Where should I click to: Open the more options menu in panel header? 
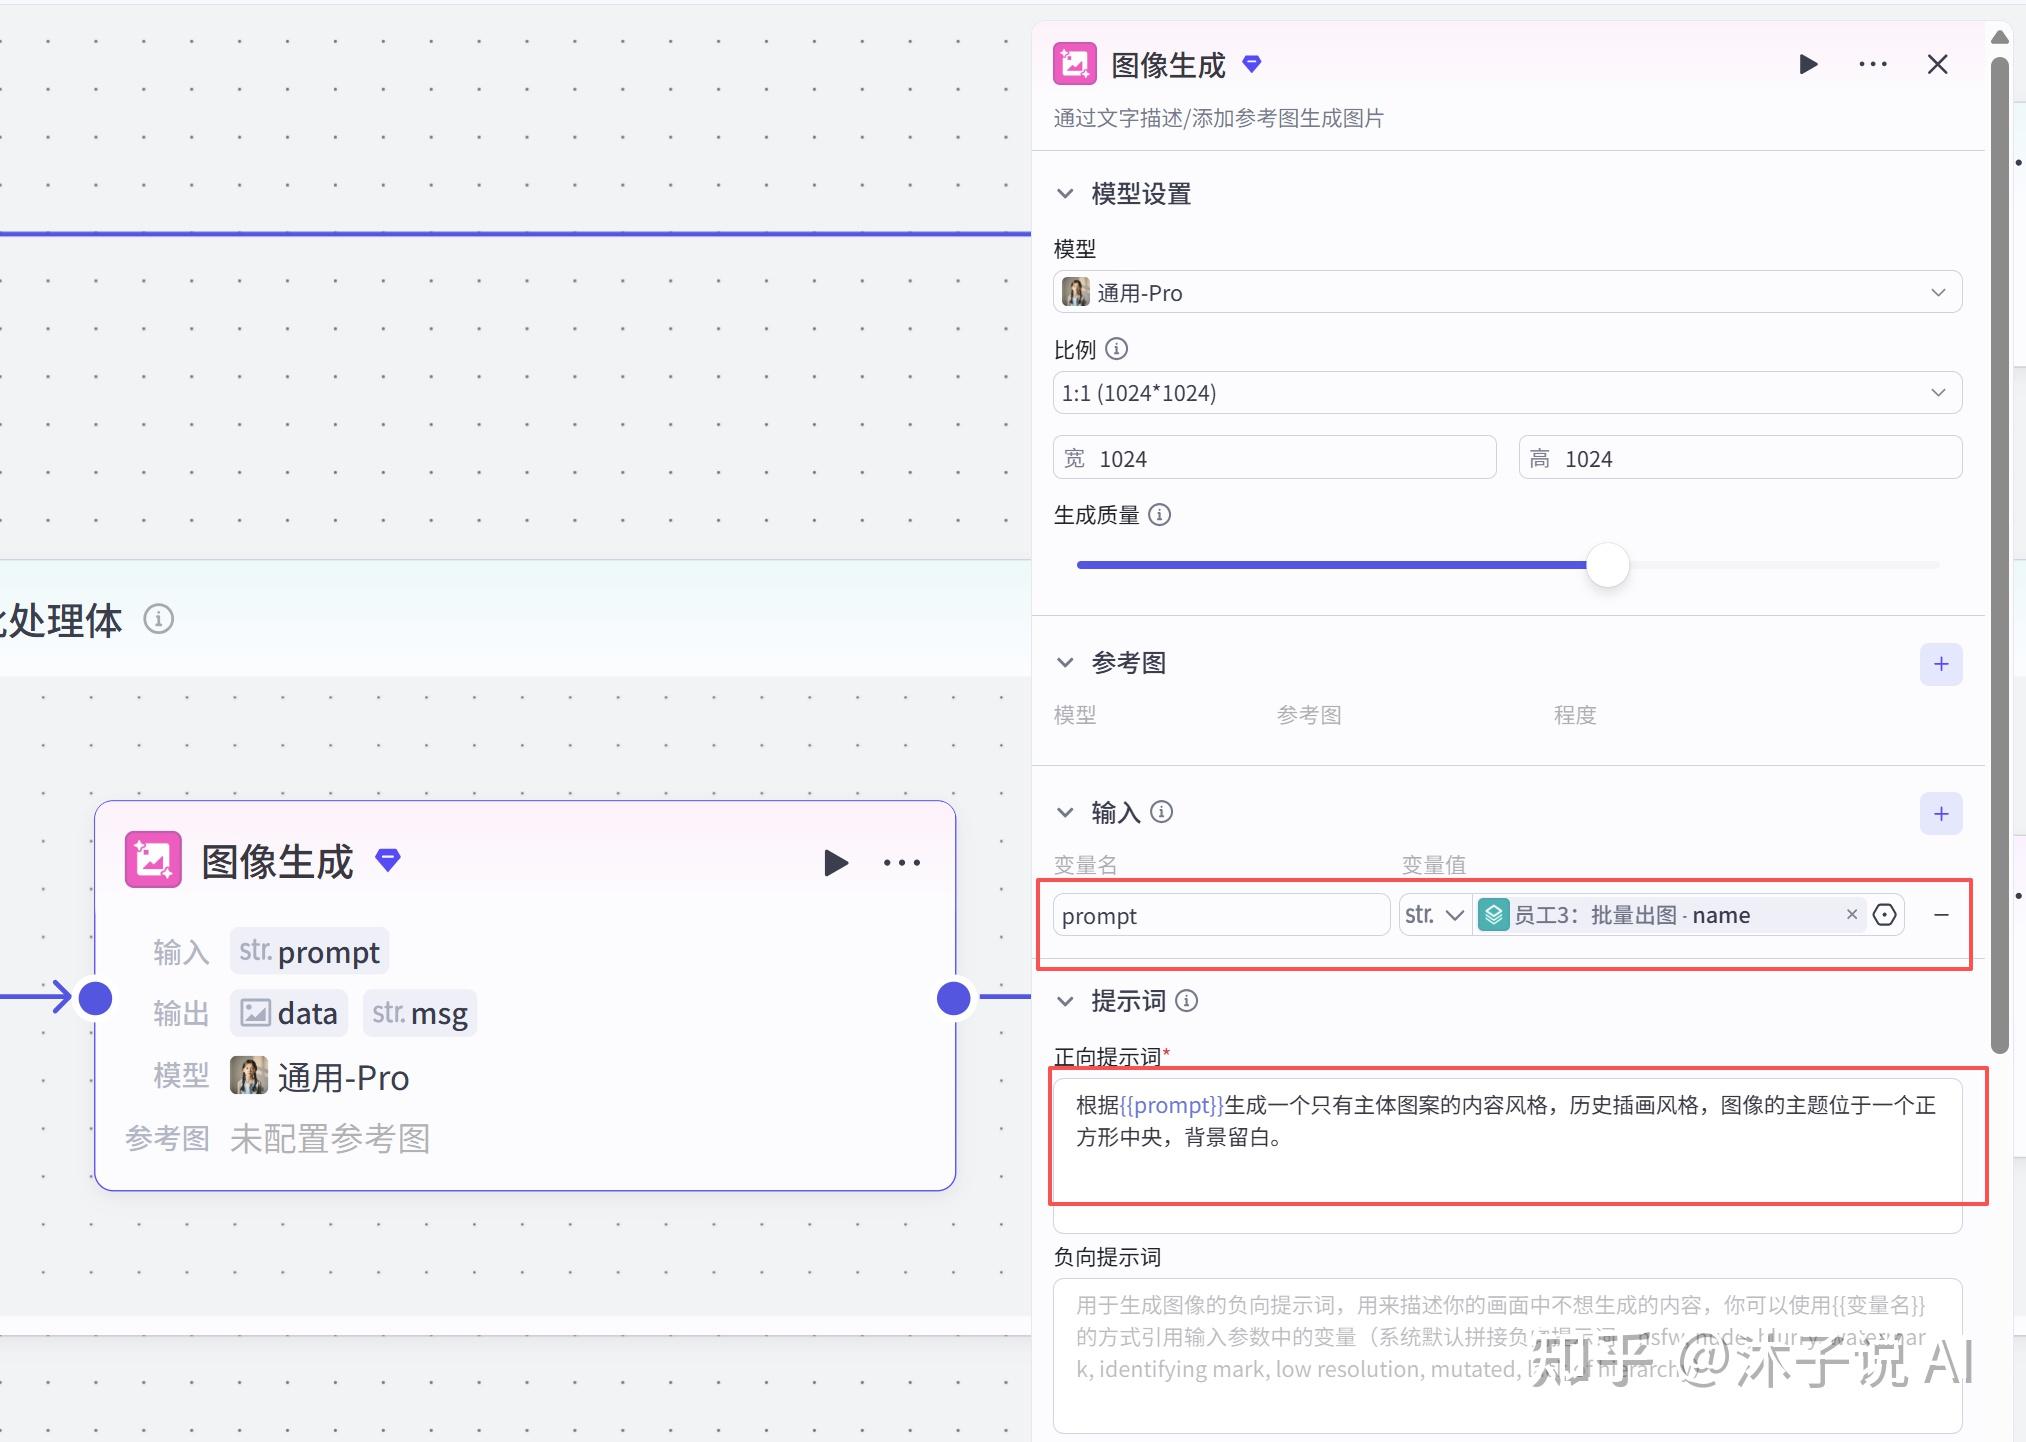coord(1872,65)
